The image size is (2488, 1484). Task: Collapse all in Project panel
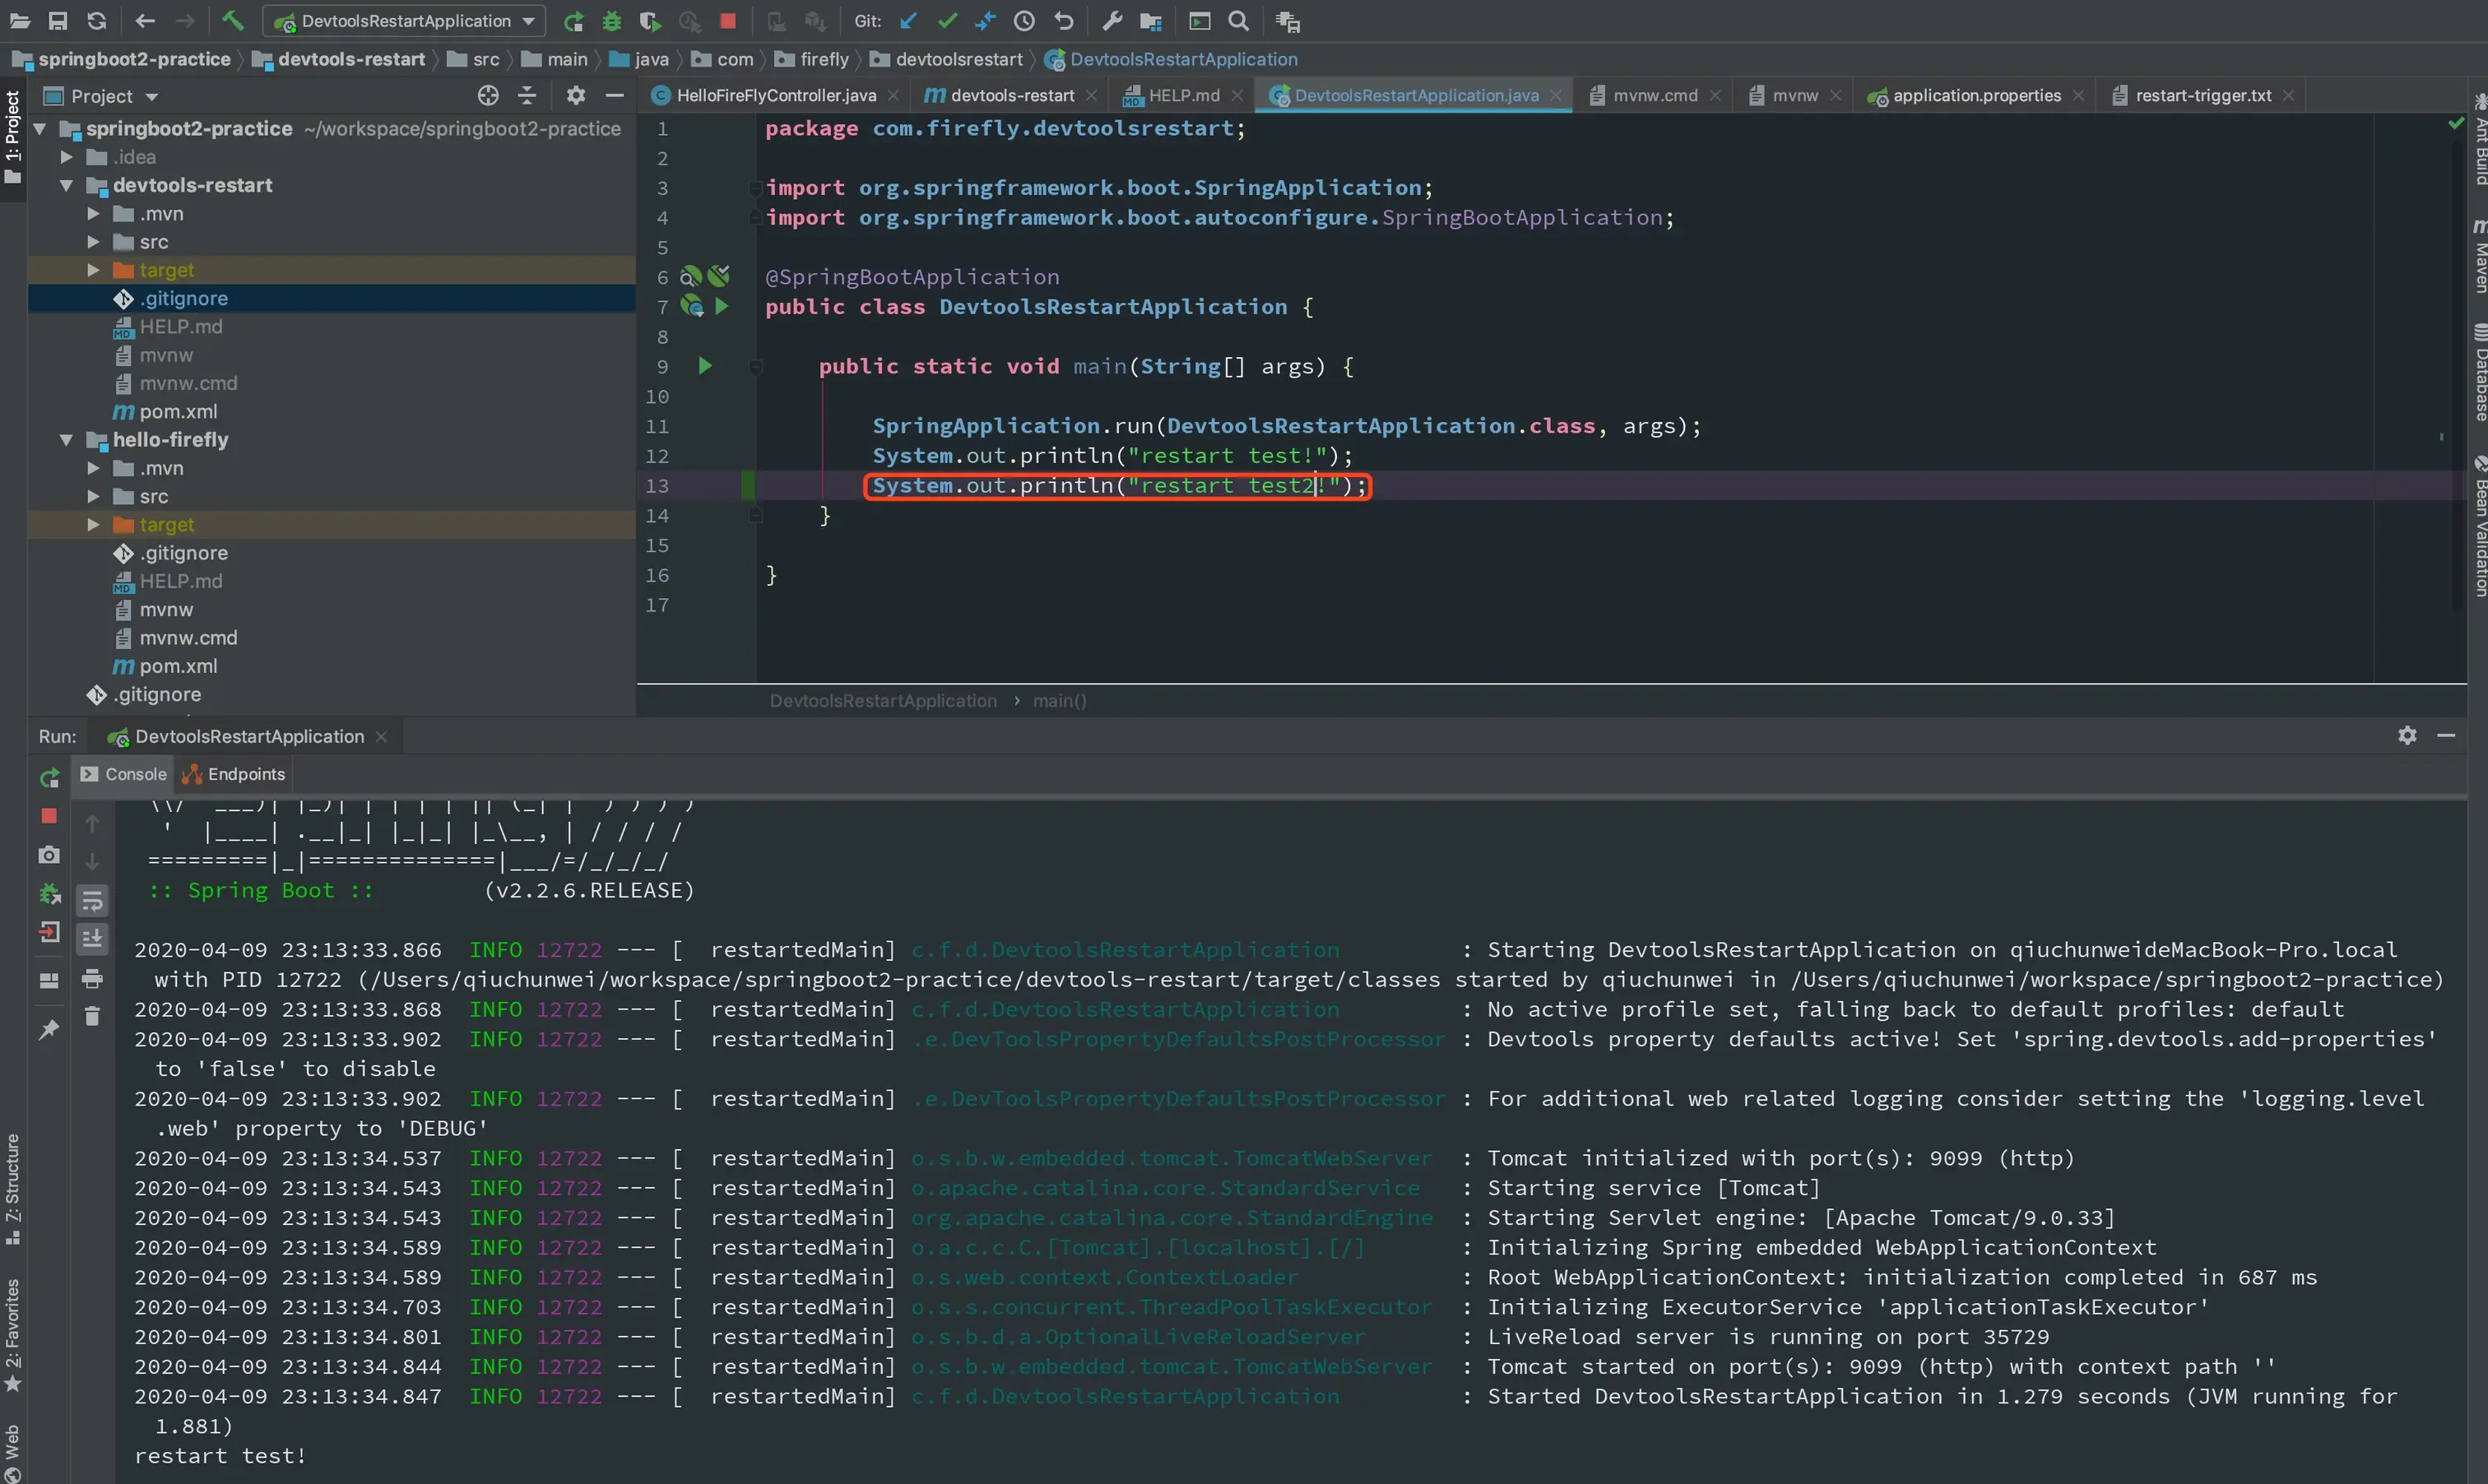527,96
